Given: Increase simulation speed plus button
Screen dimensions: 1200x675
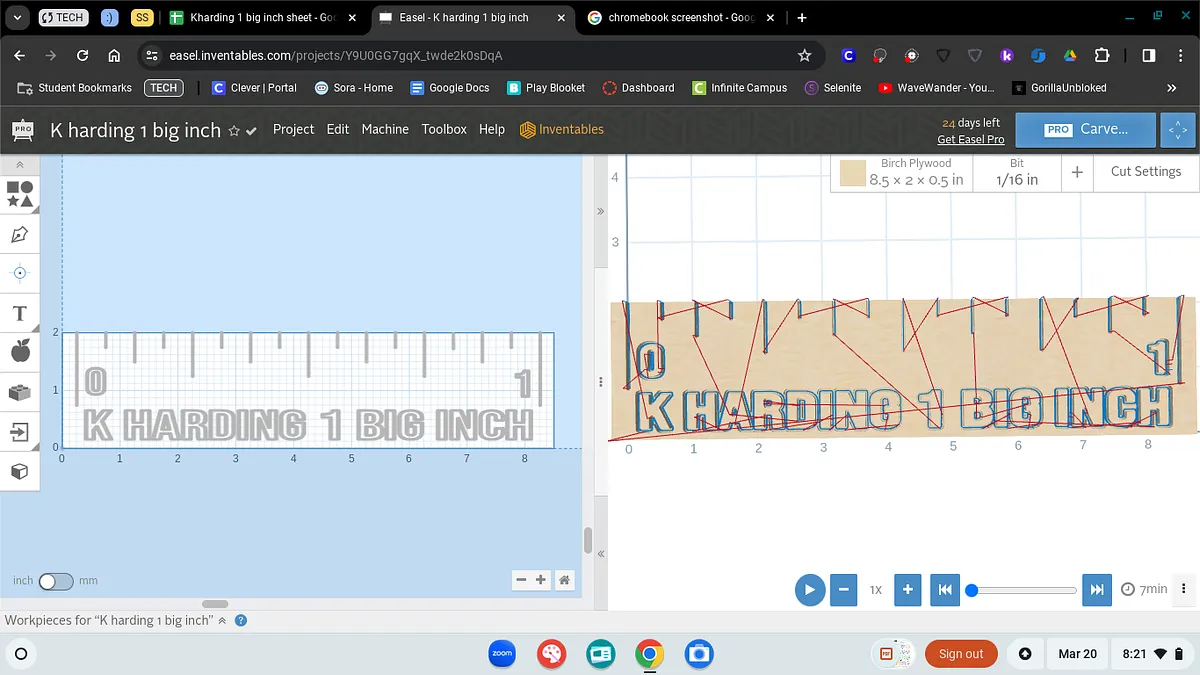Looking at the screenshot, I should pyautogui.click(x=907, y=590).
